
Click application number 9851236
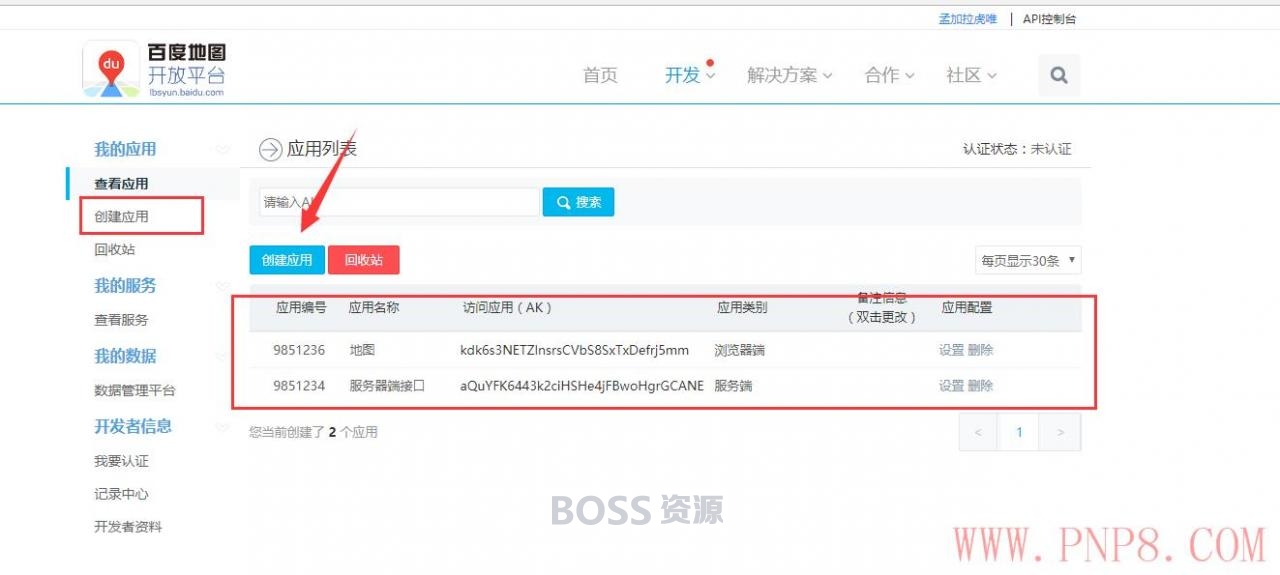click(x=299, y=350)
